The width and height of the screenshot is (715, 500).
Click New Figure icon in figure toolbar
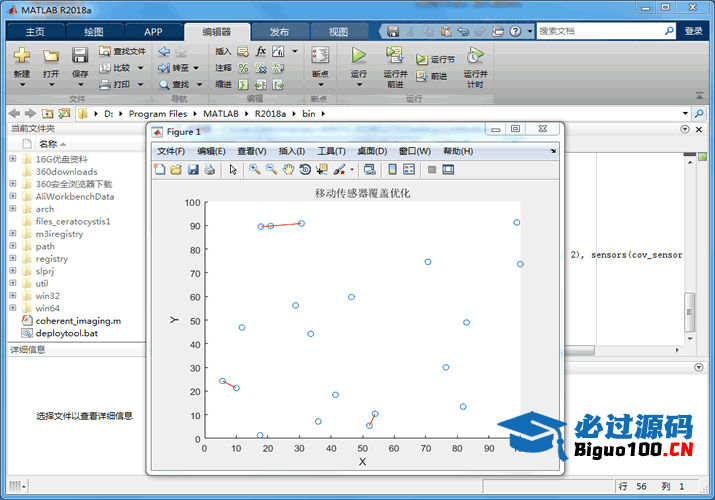pyautogui.click(x=160, y=170)
